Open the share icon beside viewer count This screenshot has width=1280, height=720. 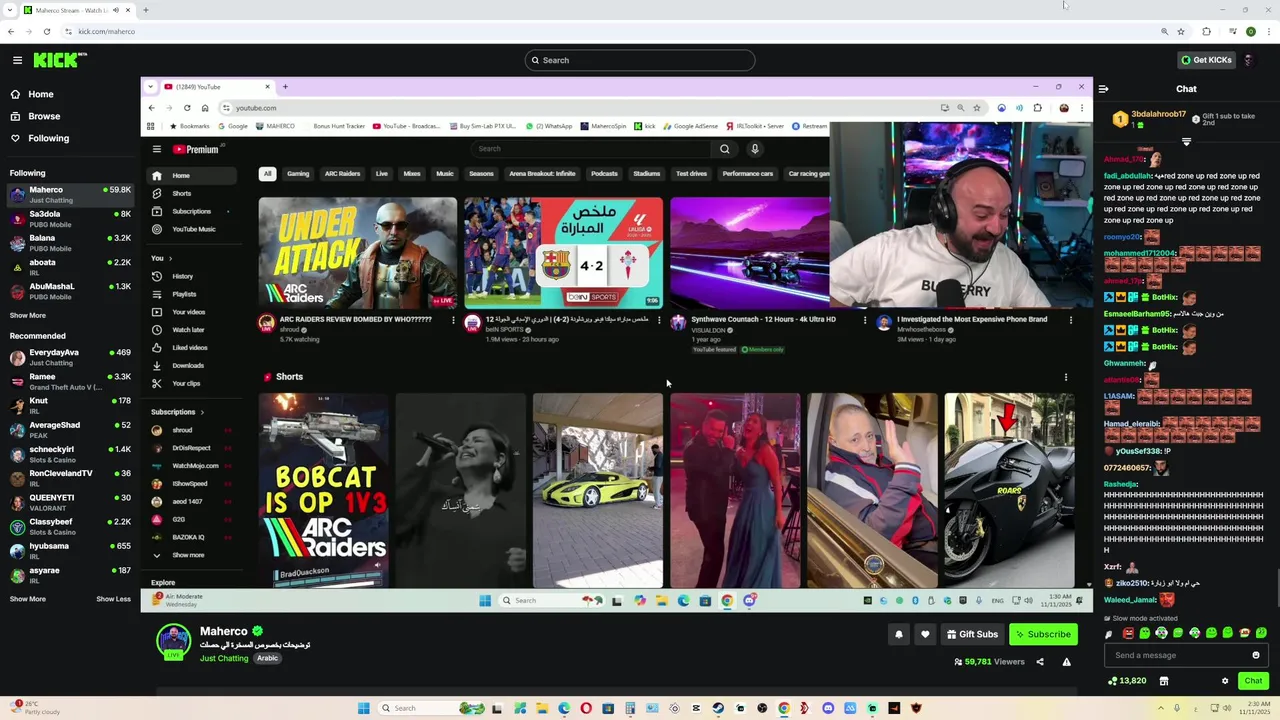point(1040,661)
